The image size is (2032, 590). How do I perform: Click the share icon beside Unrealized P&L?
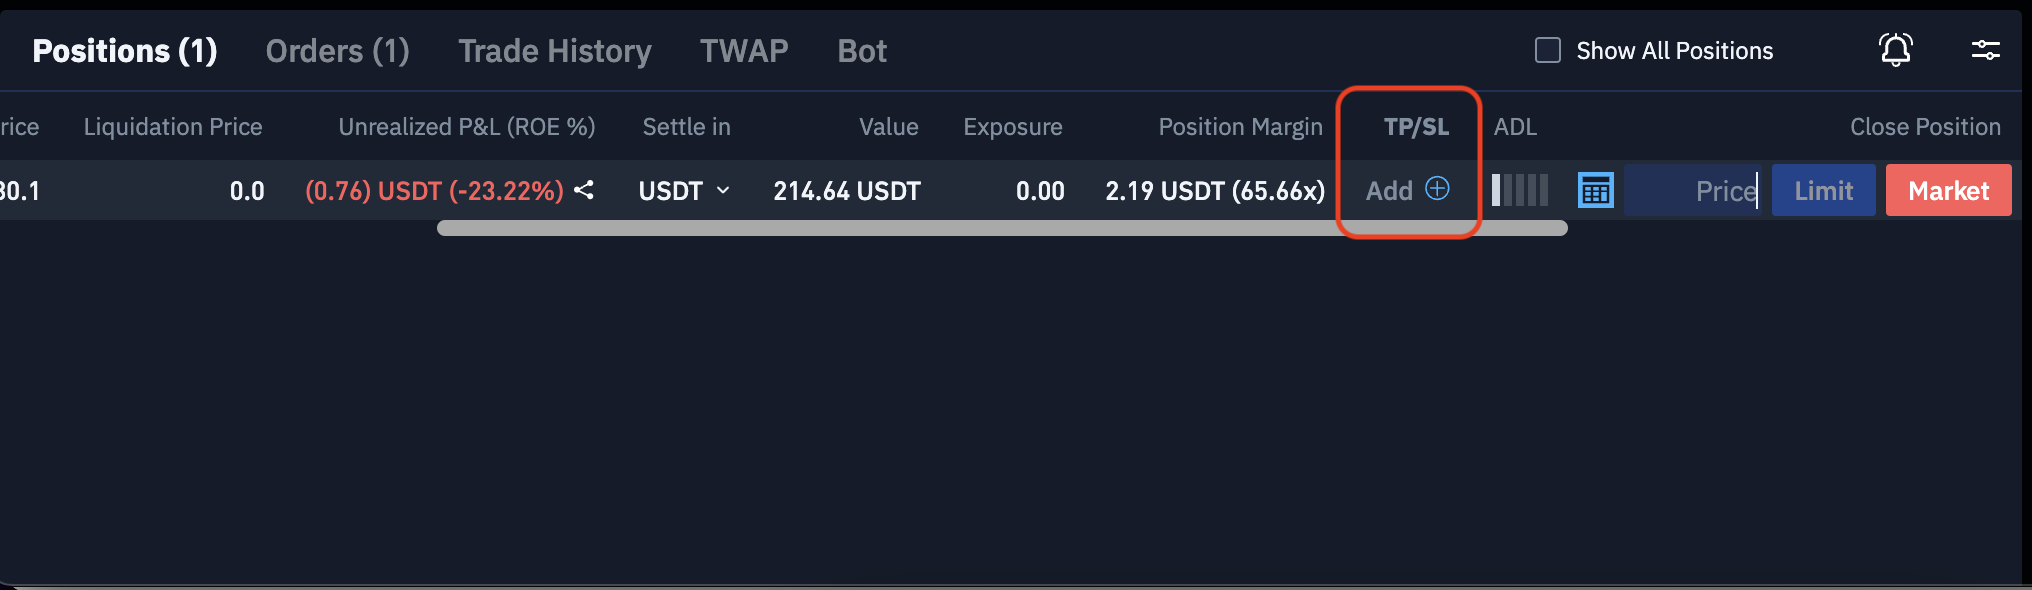tap(584, 190)
